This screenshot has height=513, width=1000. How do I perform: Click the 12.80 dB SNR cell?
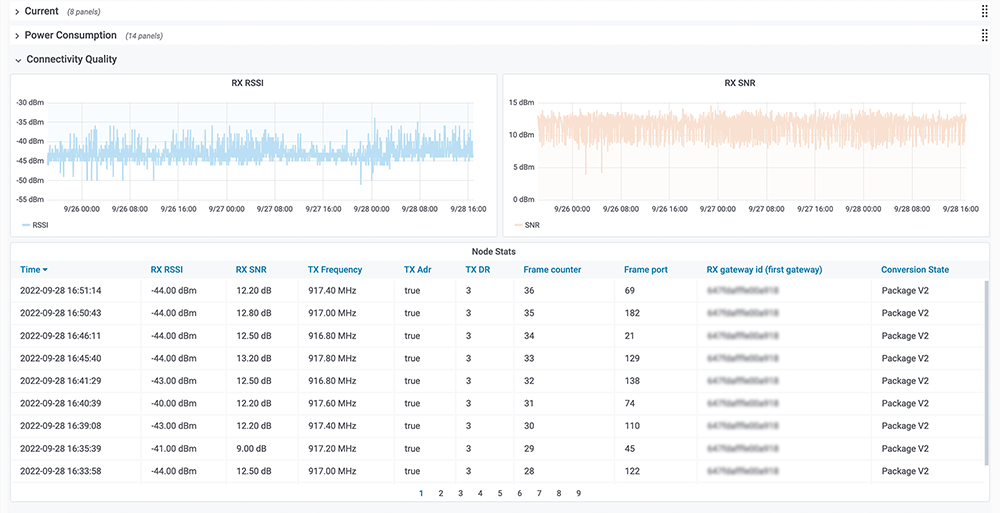pyautogui.click(x=254, y=313)
